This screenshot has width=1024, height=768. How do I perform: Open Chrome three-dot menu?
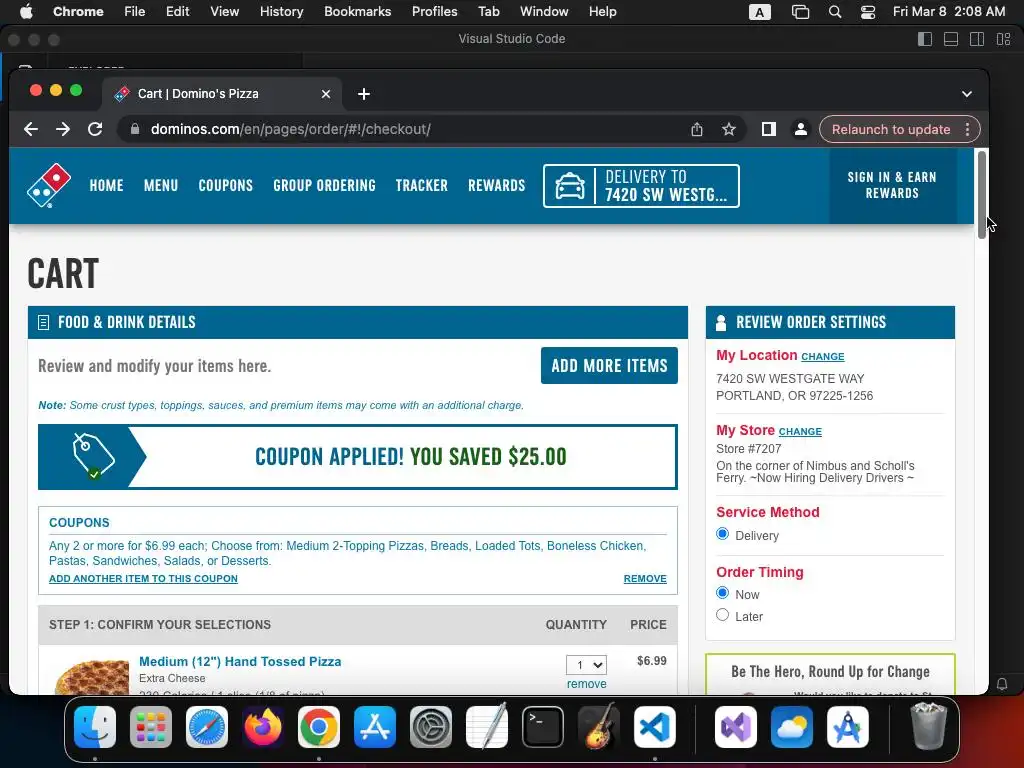pyautogui.click(x=967, y=129)
